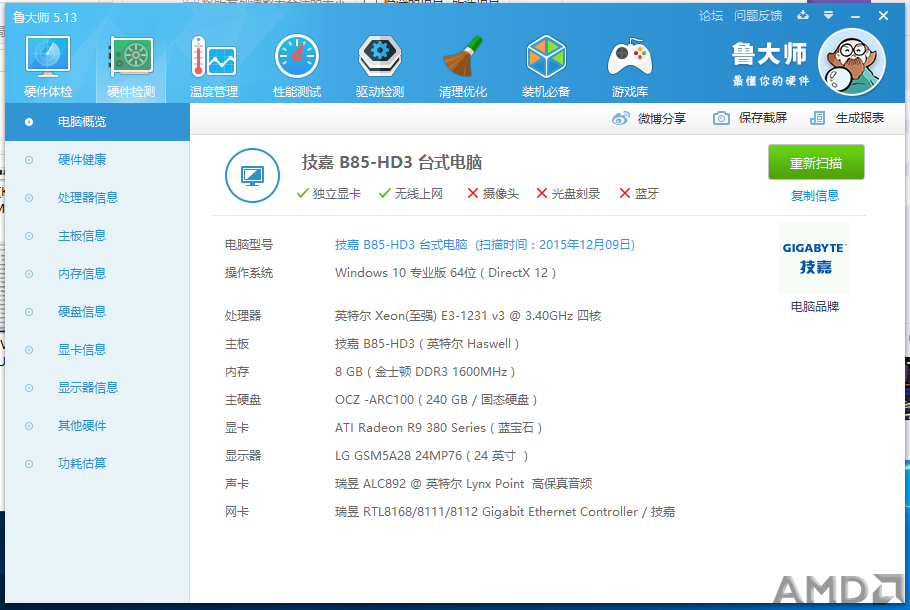This screenshot has width=910, height=610.
Task: Open 显卡信息 in the sidebar
Action: pyautogui.click(x=98, y=350)
